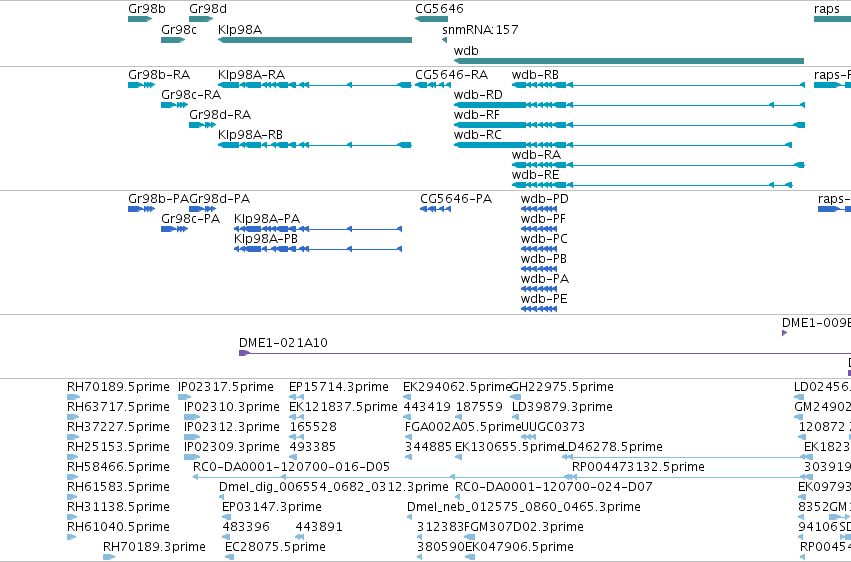Click the EP15714.3prime EST
851x562 pixels.
[296, 398]
